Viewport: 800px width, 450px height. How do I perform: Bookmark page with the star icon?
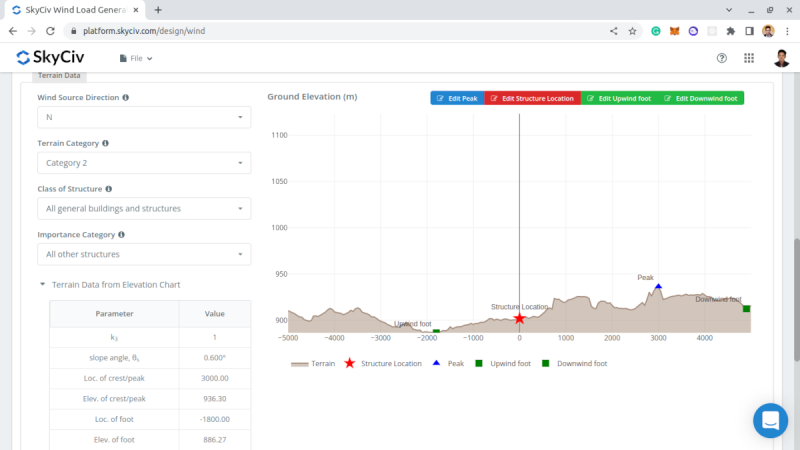(632, 31)
